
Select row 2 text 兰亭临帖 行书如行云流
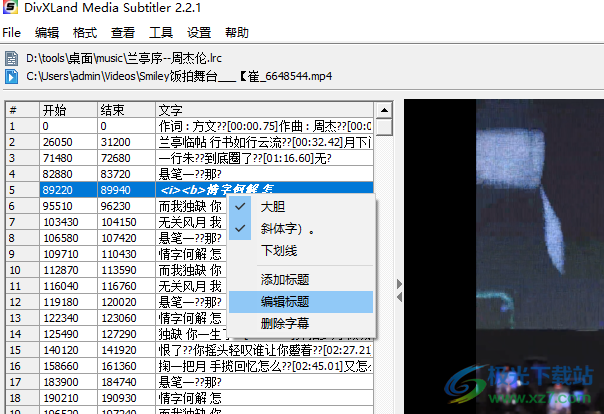coord(264,142)
